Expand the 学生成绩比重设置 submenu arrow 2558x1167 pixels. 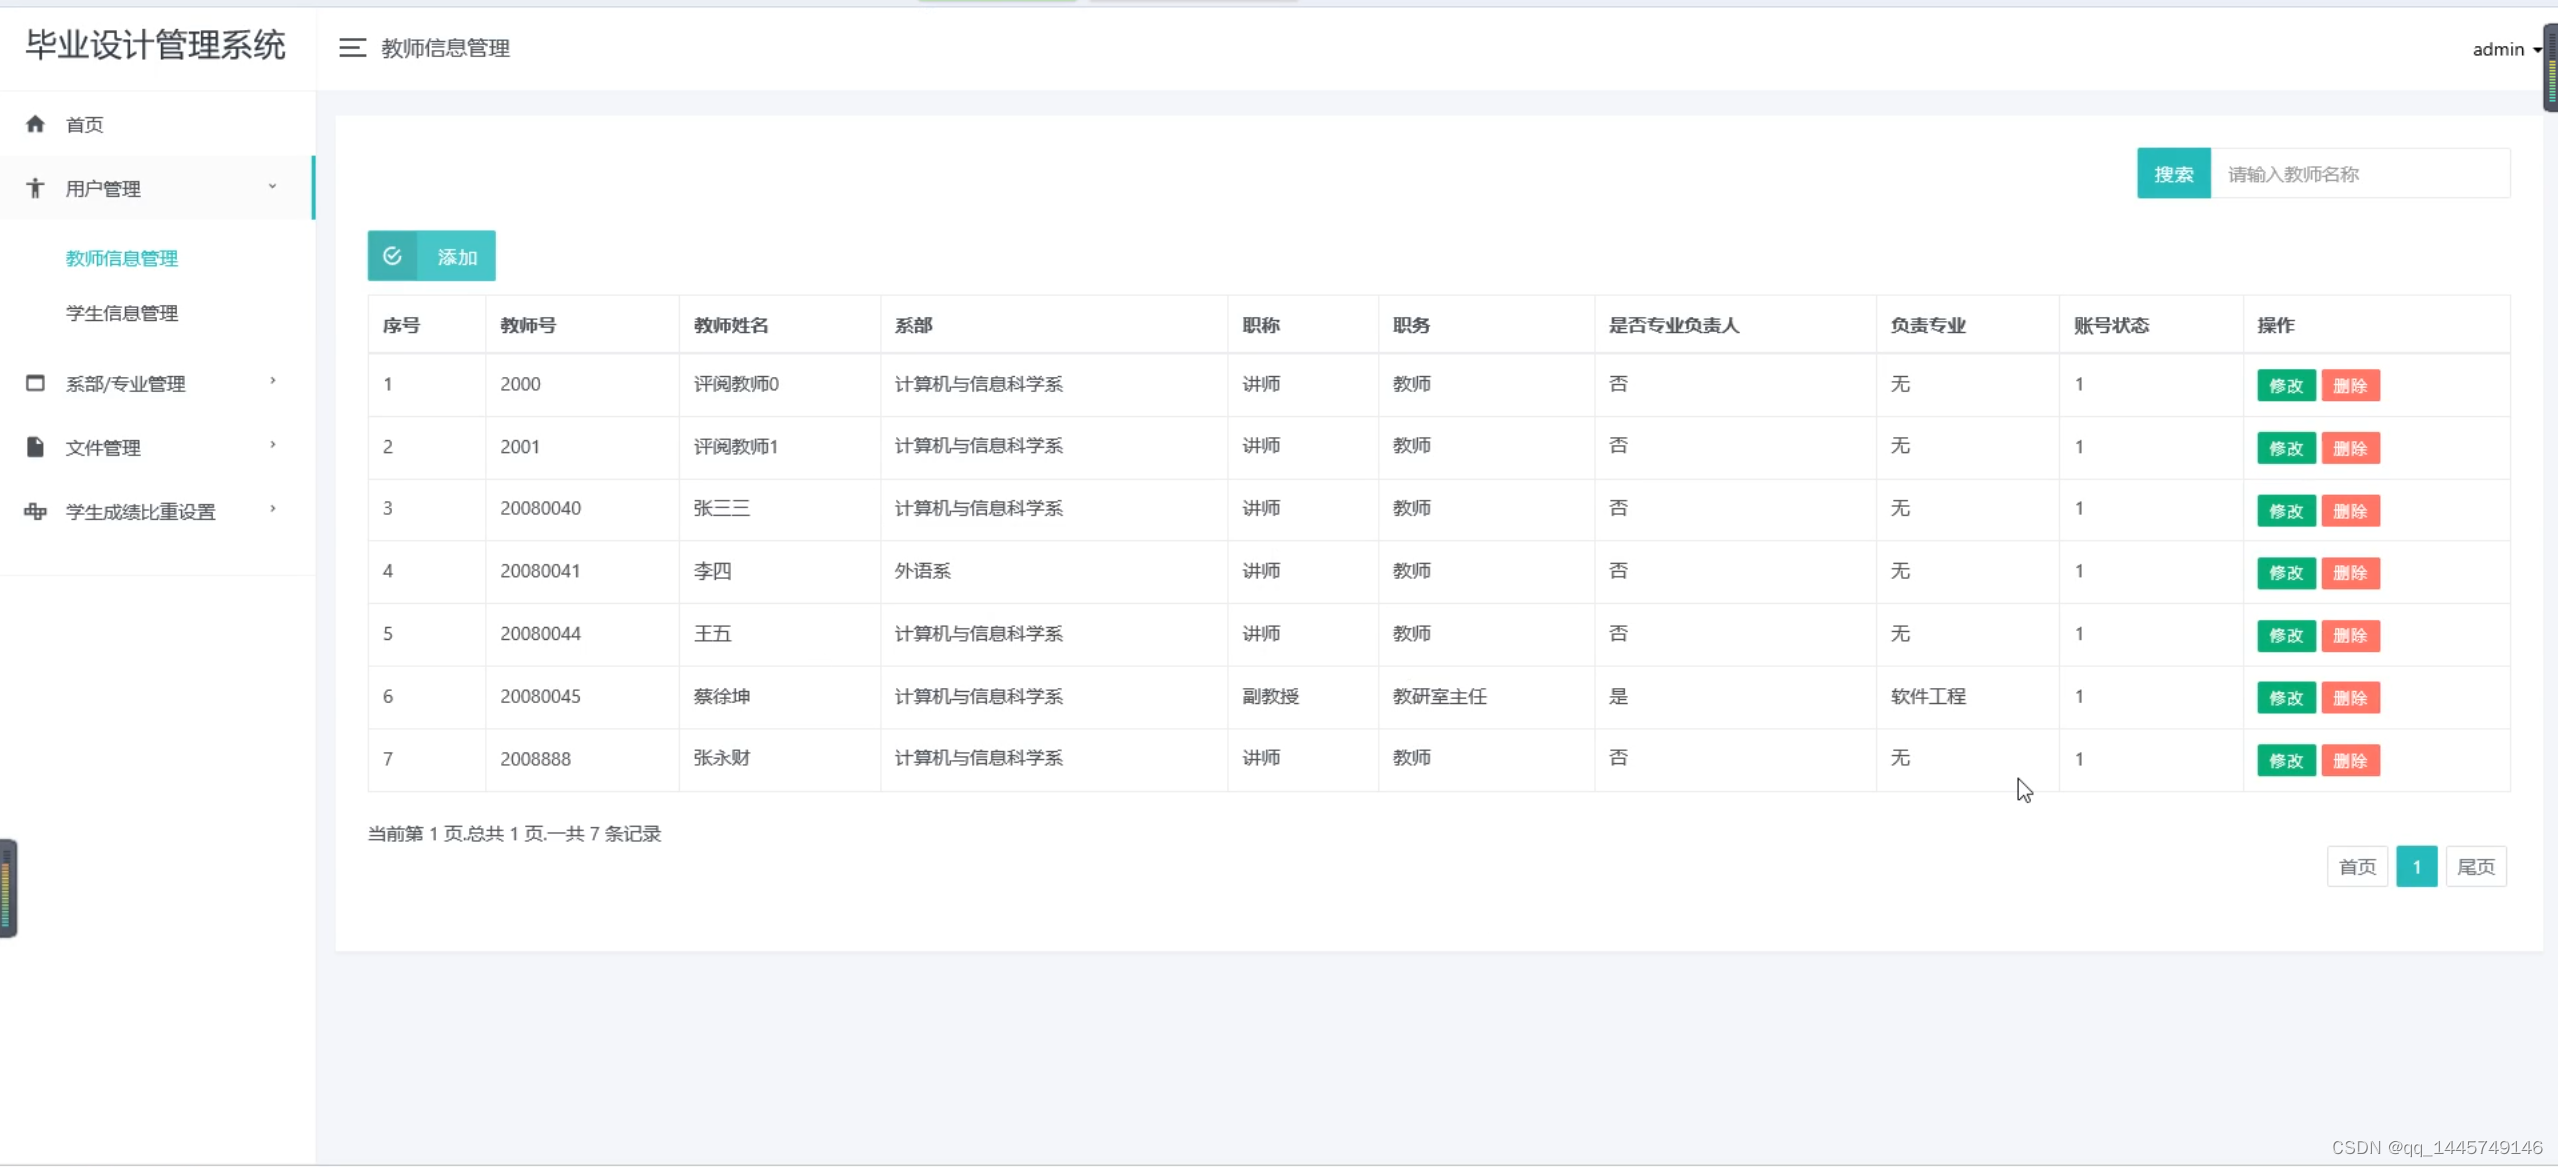[272, 509]
